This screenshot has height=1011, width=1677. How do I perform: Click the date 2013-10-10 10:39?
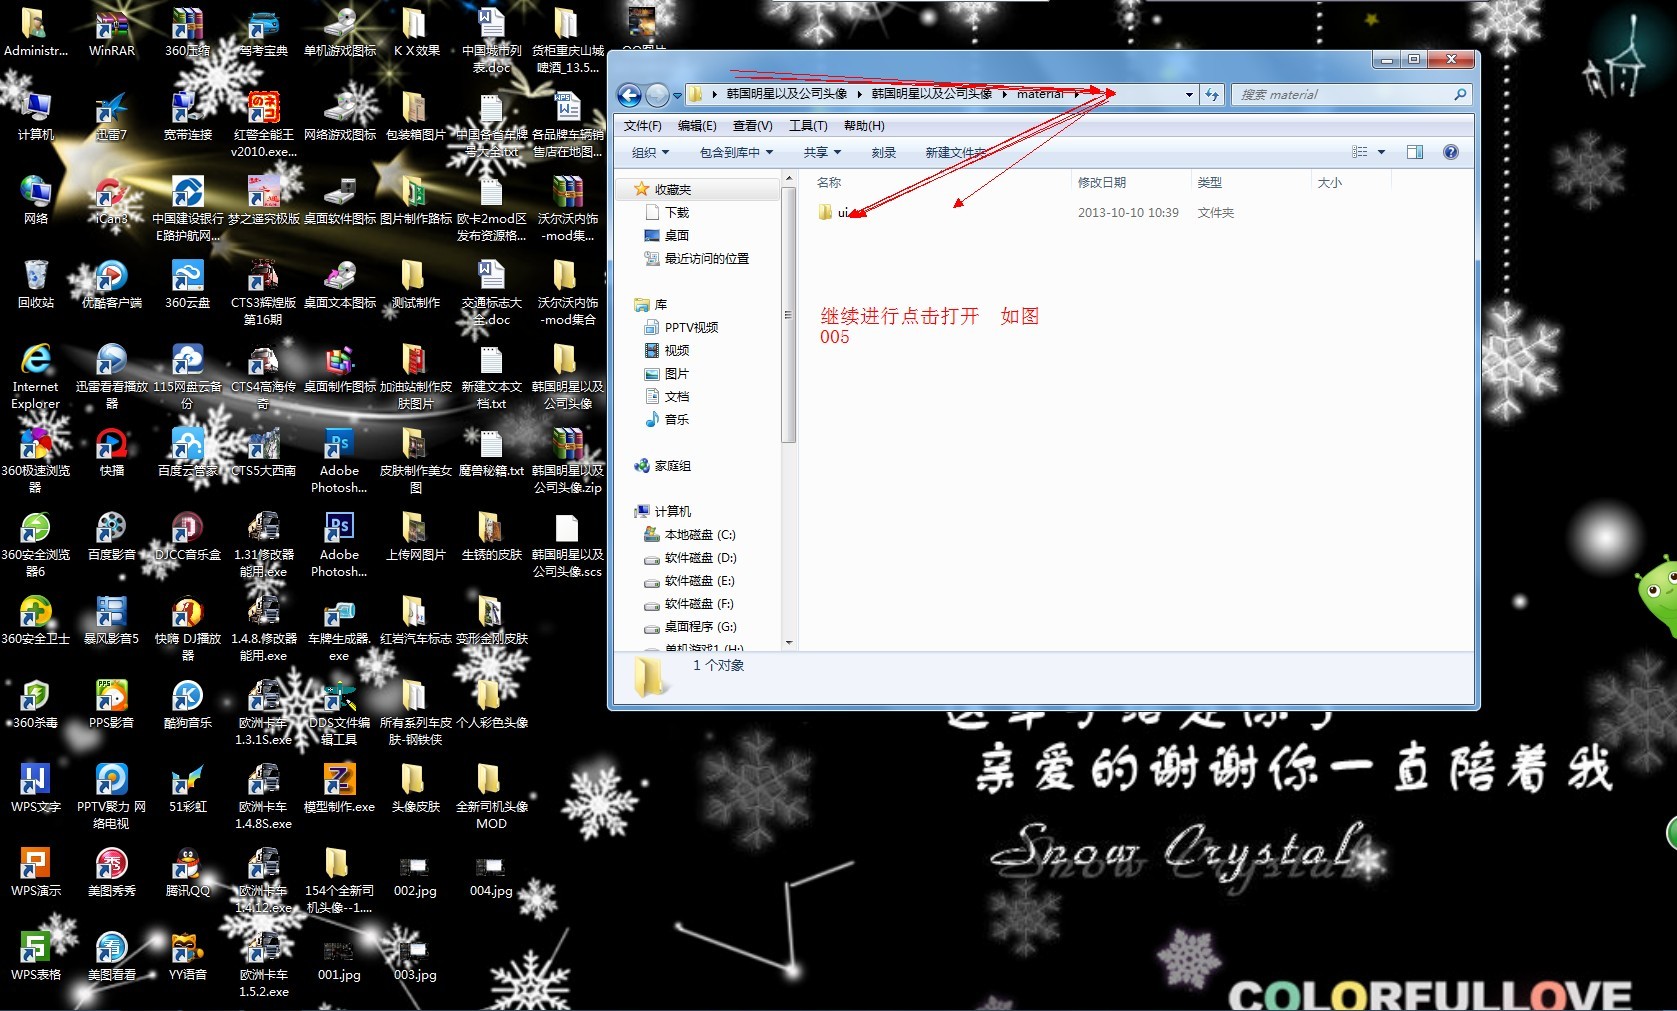pos(1128,213)
